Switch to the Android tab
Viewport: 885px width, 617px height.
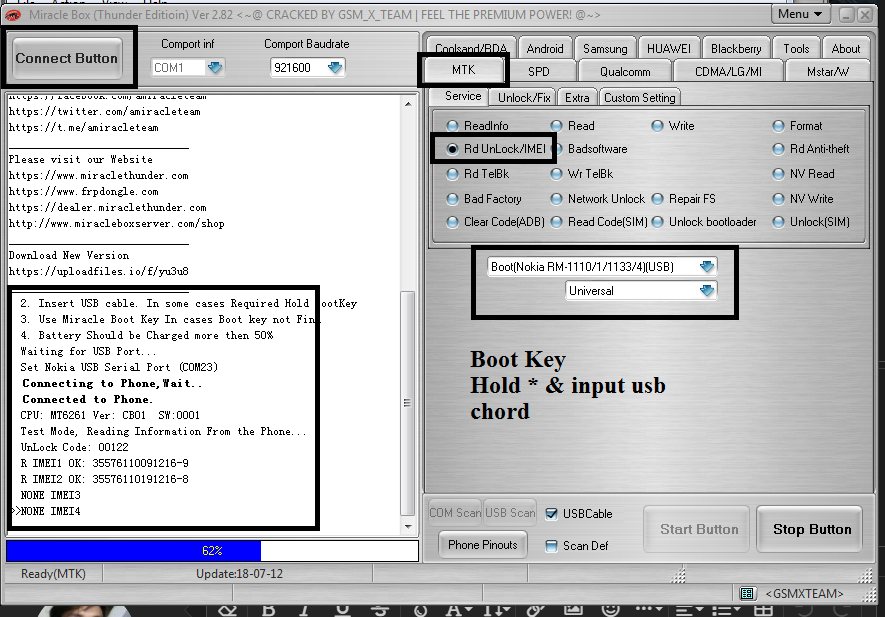click(545, 49)
